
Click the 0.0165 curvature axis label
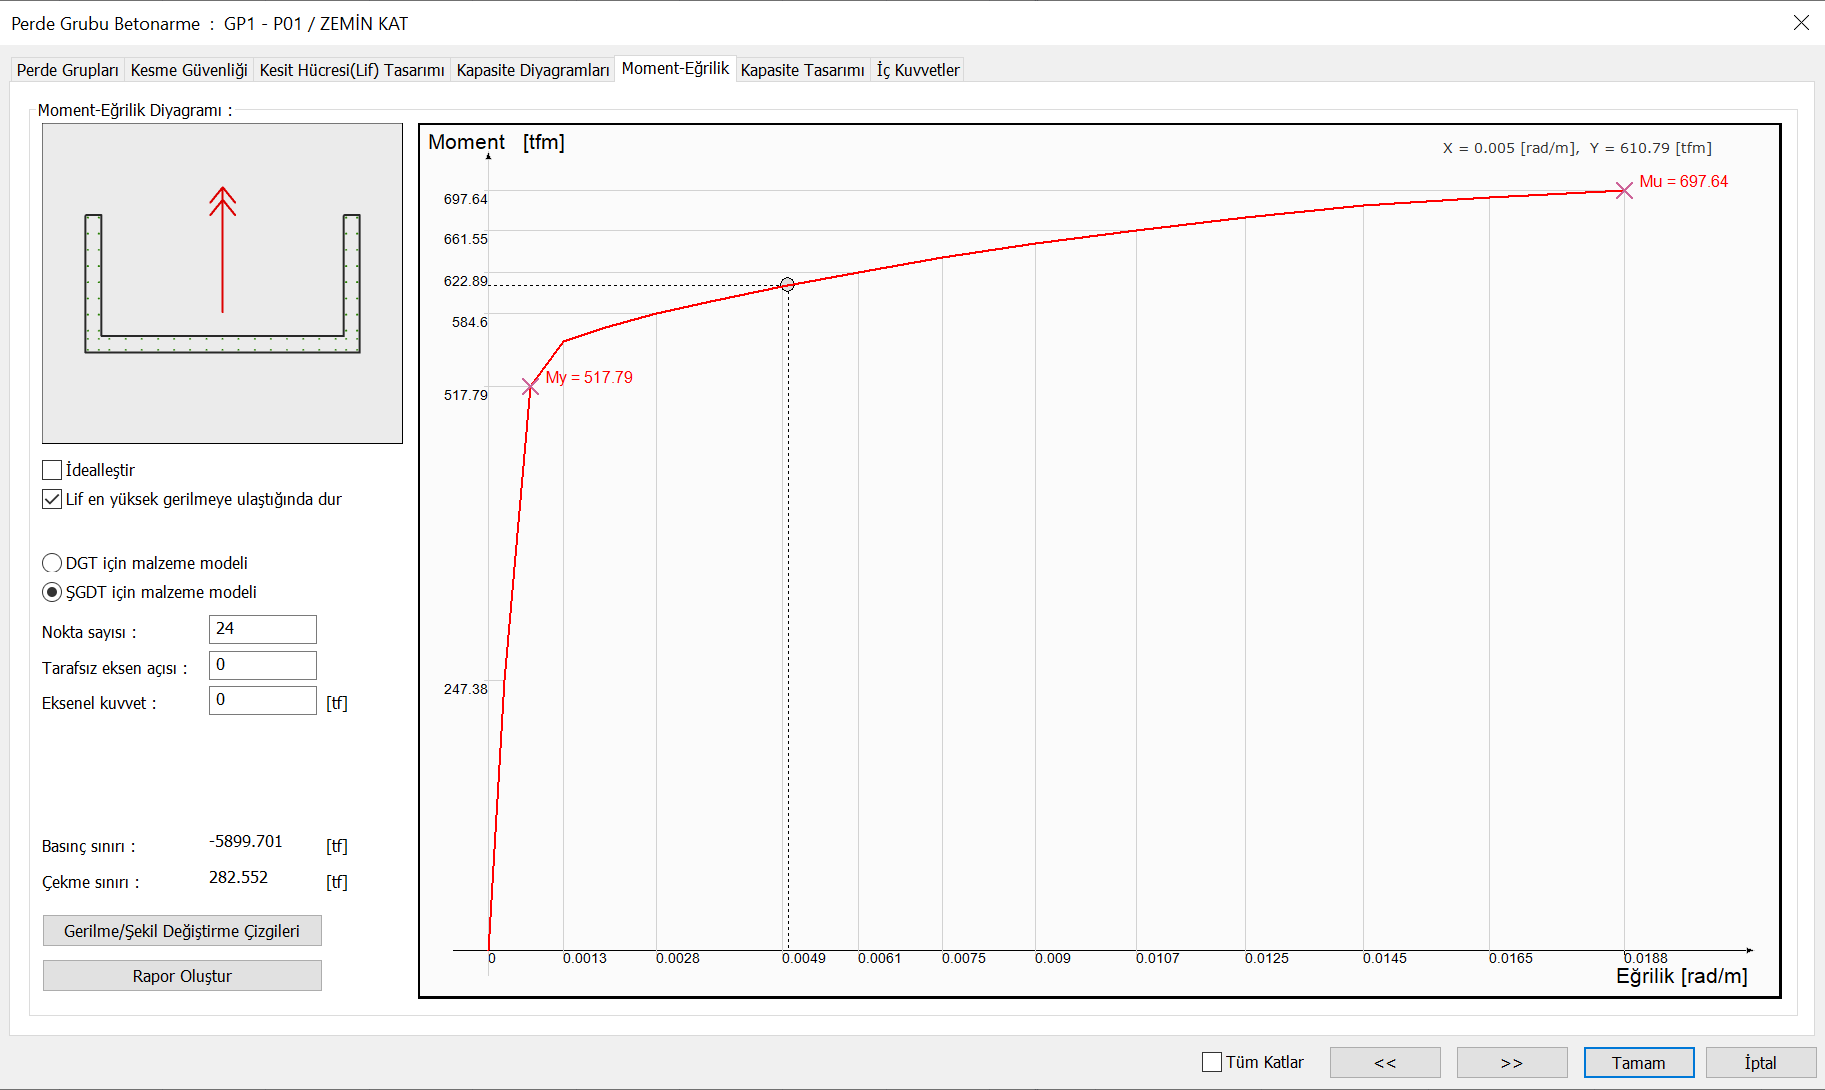[x=1511, y=958]
